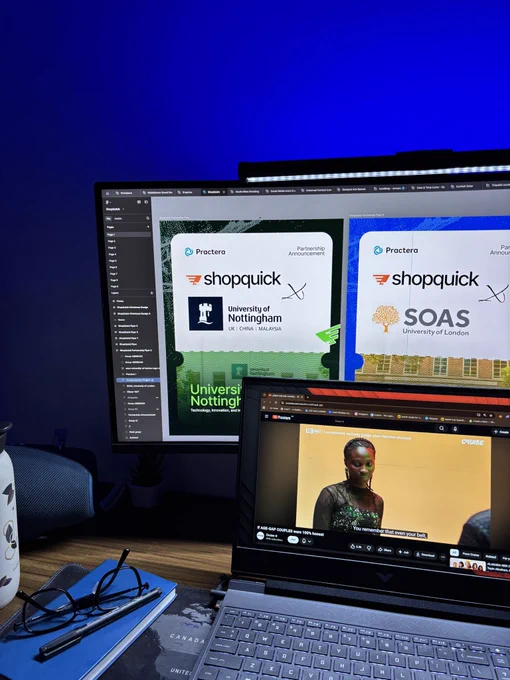Select the highlighted blue layer row
Viewport: 510px width, 680px height.
tap(138, 380)
